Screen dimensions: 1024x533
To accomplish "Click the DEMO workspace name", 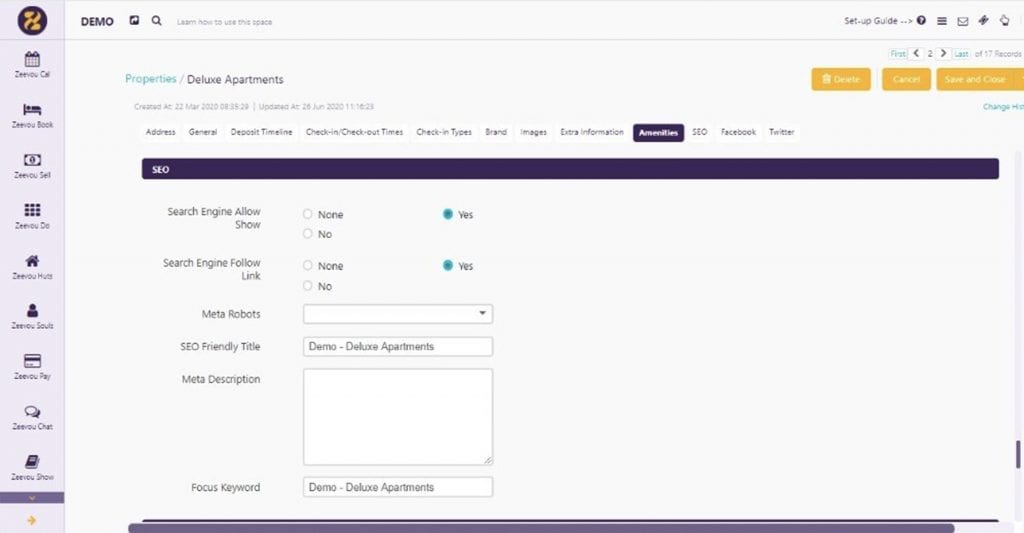I will pyautogui.click(x=97, y=21).
